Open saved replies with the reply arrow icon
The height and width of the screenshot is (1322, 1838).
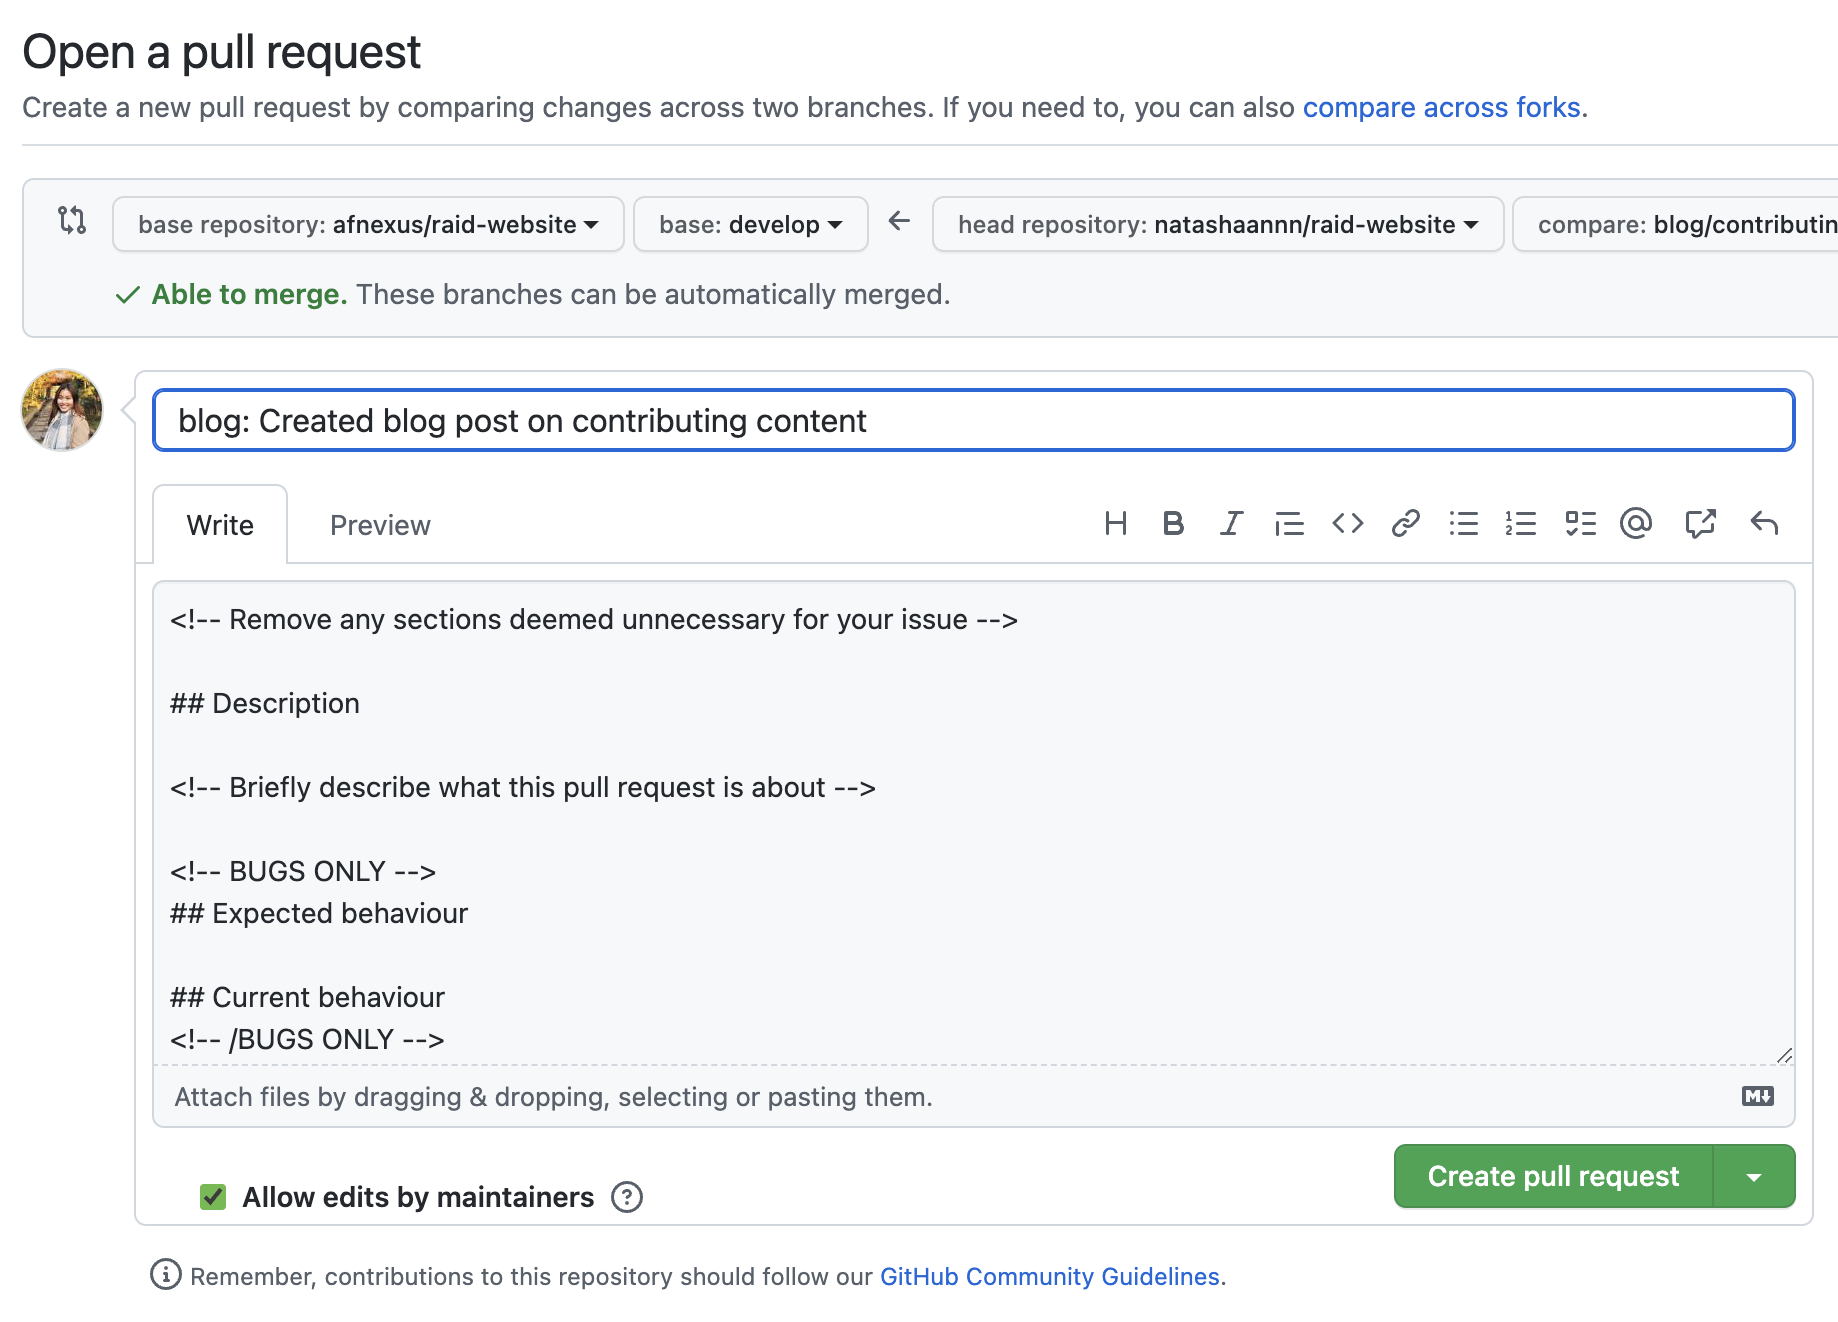[x=1764, y=523]
